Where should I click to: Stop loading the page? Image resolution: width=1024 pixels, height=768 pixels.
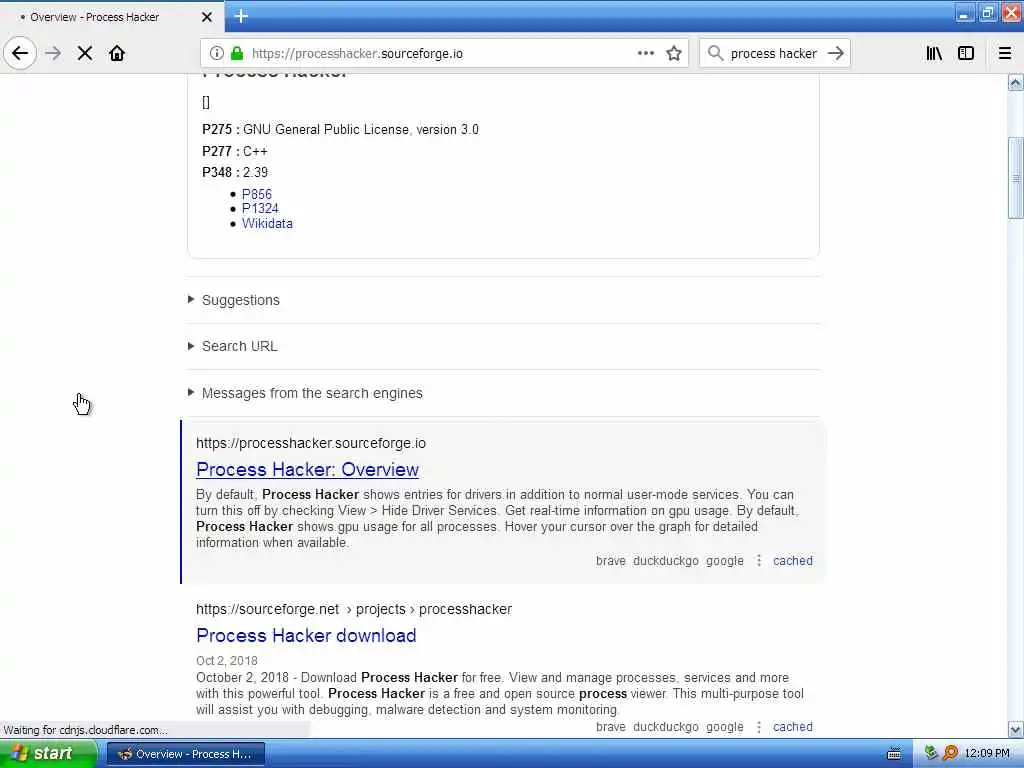(85, 53)
